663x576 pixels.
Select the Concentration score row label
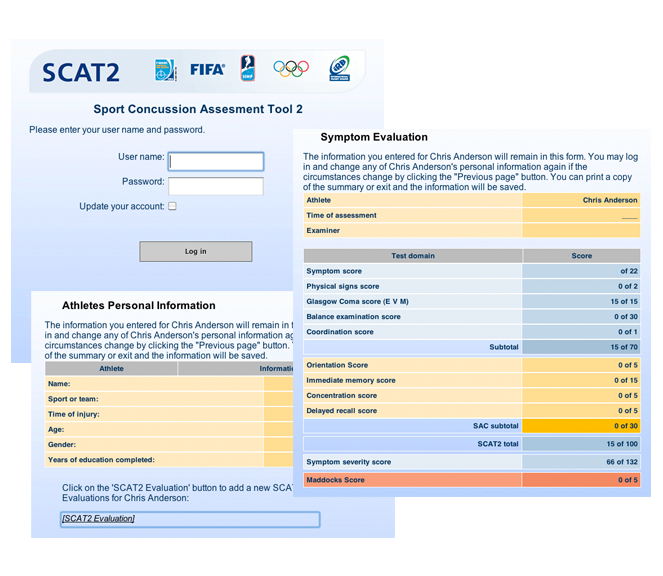pyautogui.click(x=342, y=395)
